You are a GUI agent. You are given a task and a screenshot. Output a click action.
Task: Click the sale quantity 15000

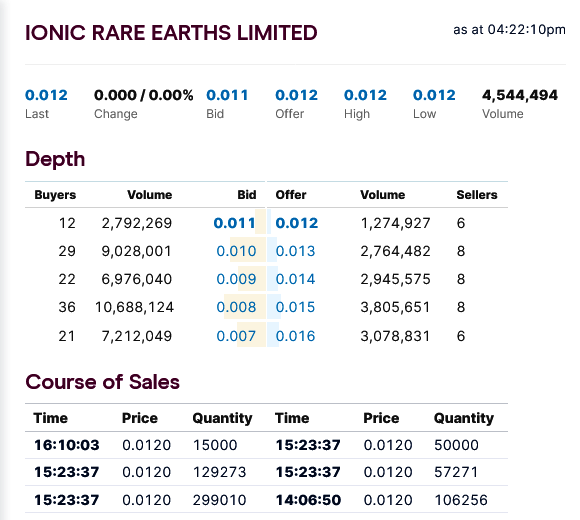pos(215,445)
